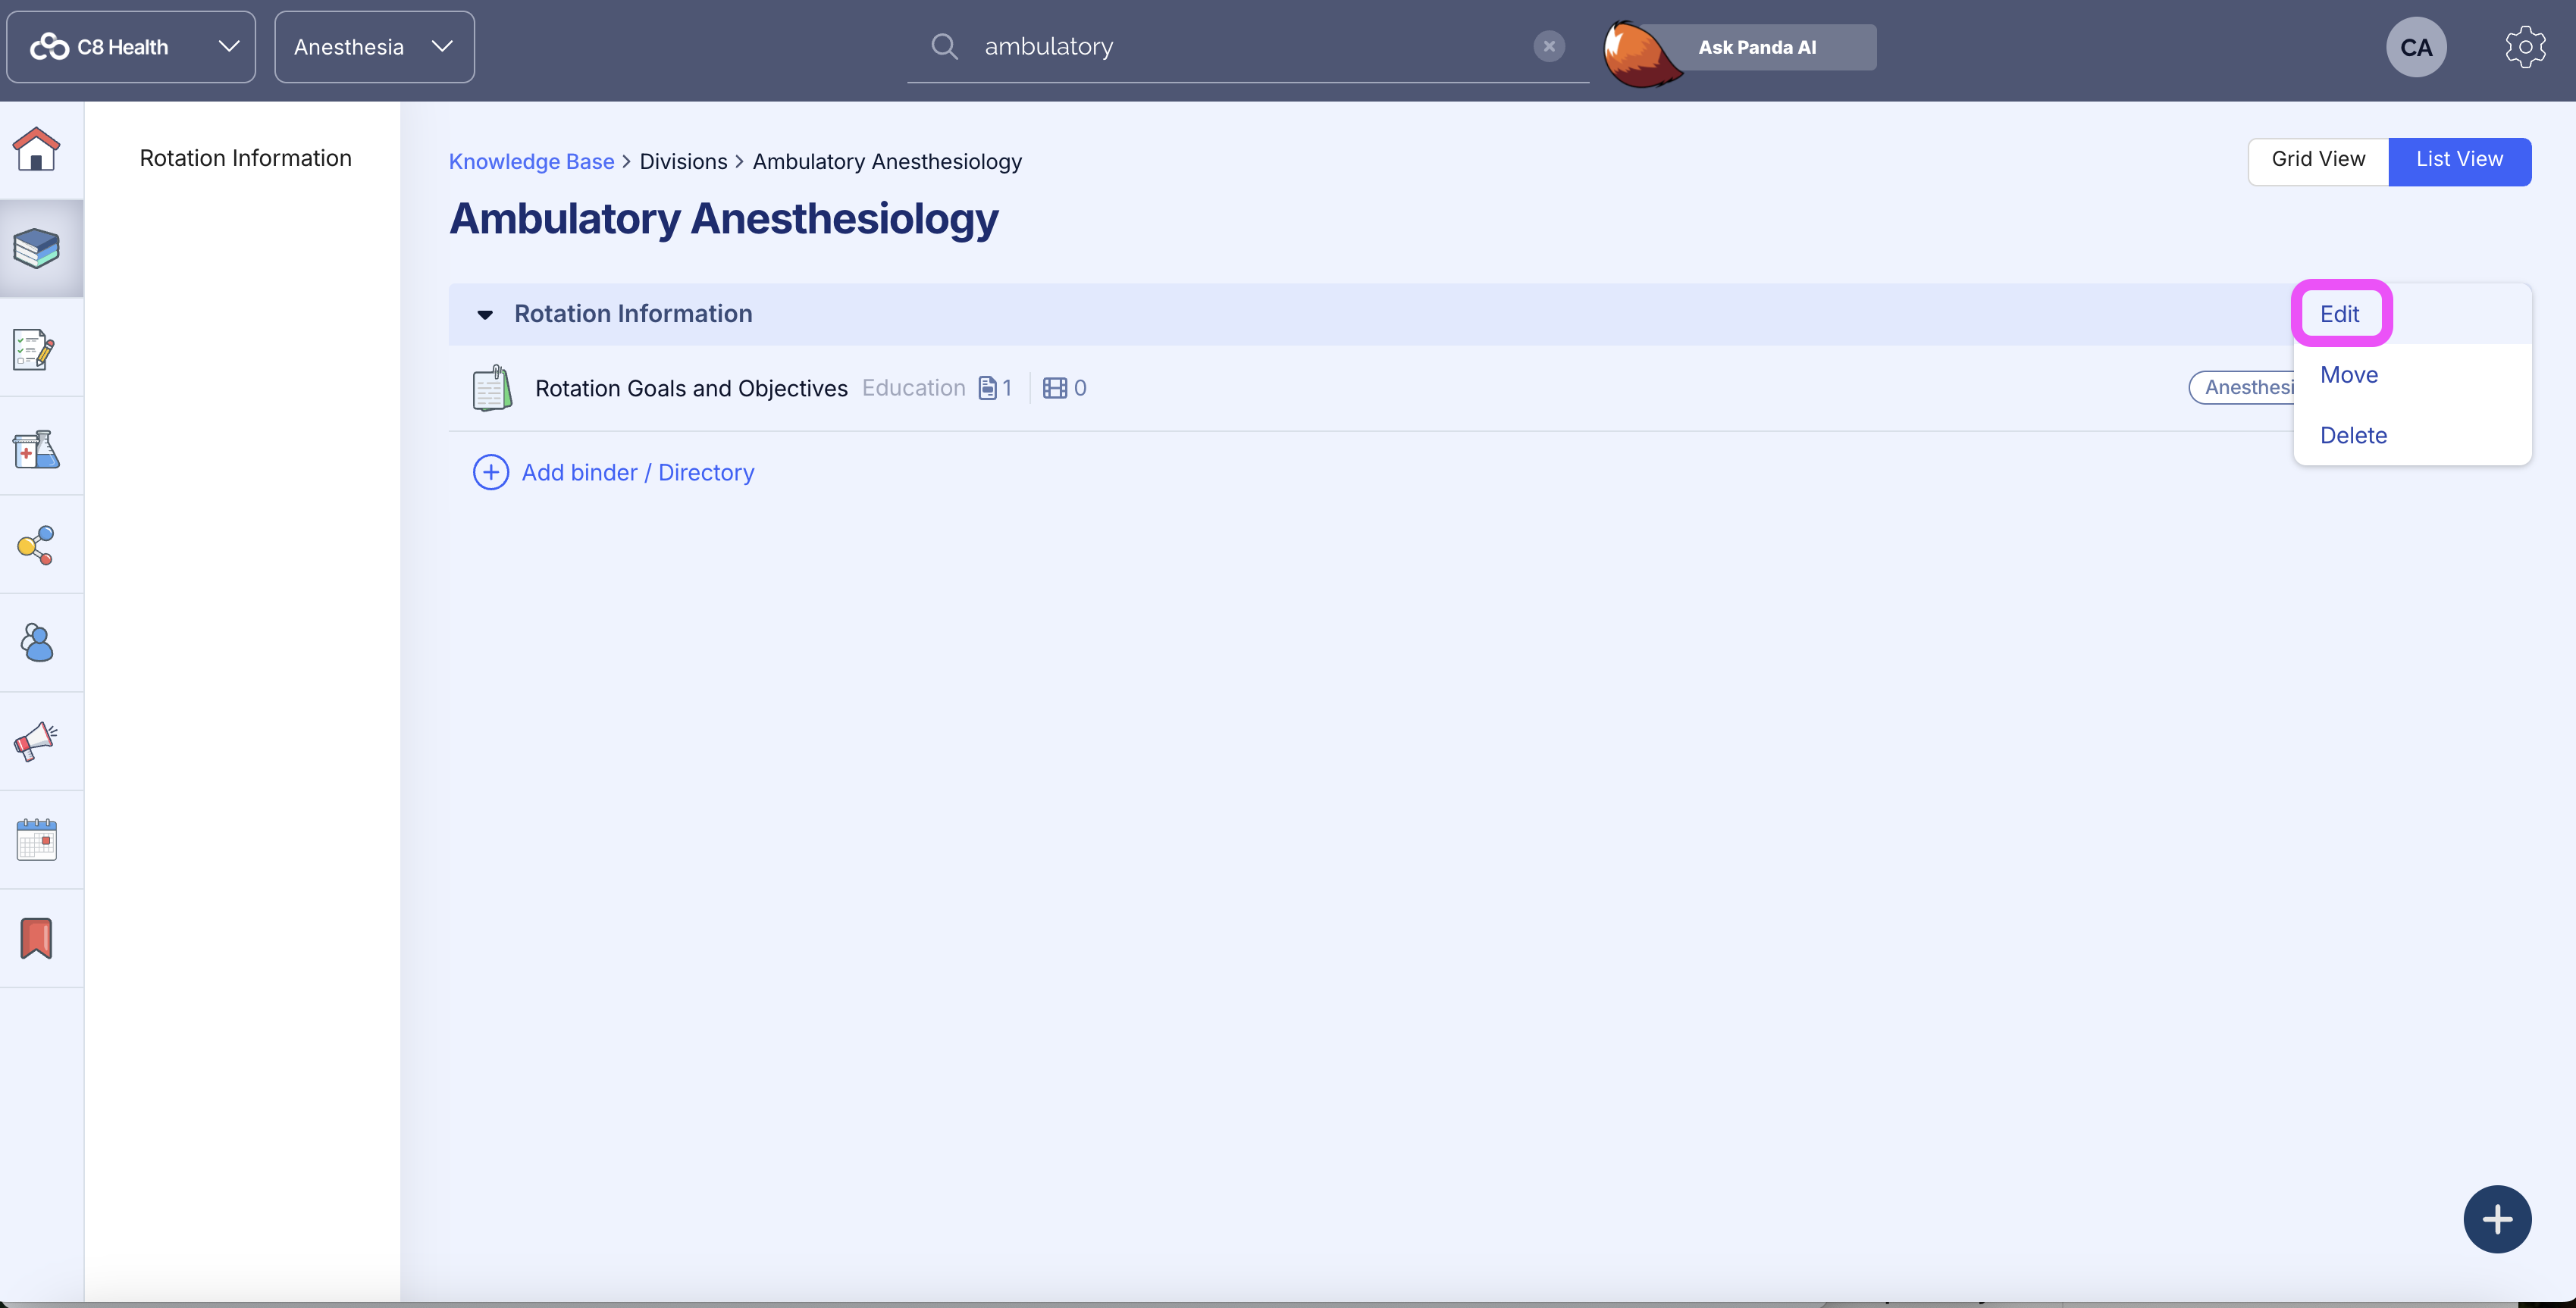Viewport: 2576px width, 1308px height.
Task: Click the Education label on the binder row
Action: point(913,388)
